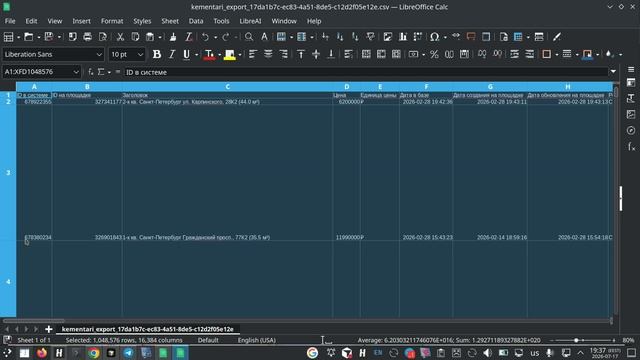Toggle Freeze Rows and Columns button
Viewport: 640px width, 360px height.
click(518, 37)
